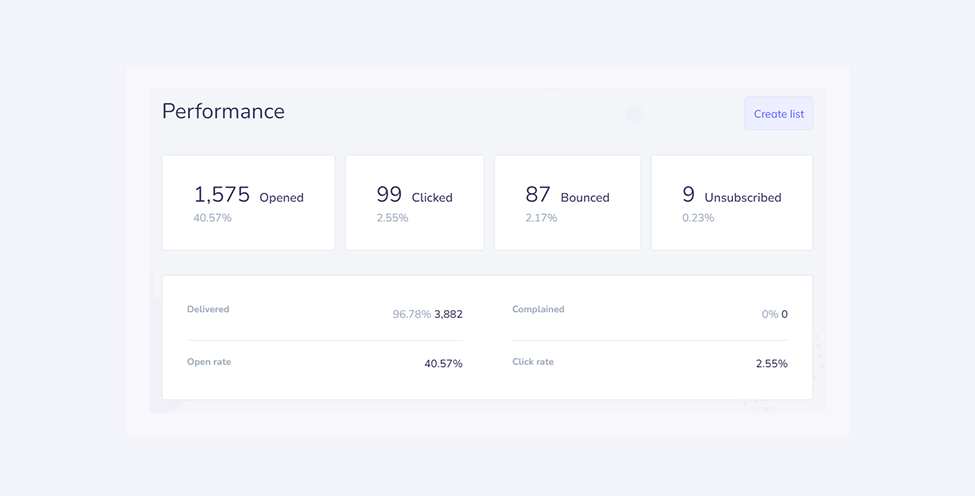Click the 9 unsubscribed count
The height and width of the screenshot is (496, 975).
click(x=688, y=195)
